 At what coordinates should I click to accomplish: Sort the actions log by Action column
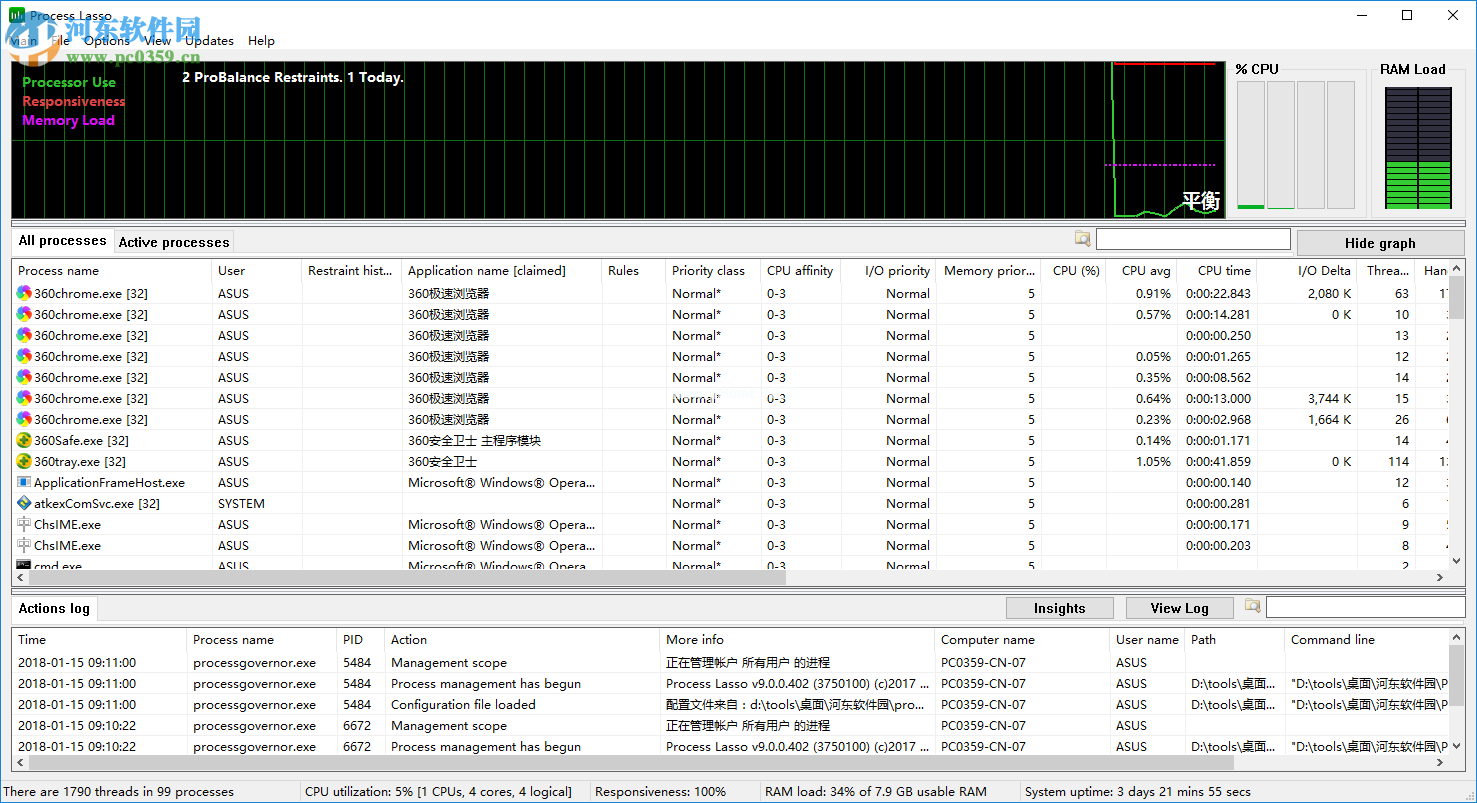523,640
